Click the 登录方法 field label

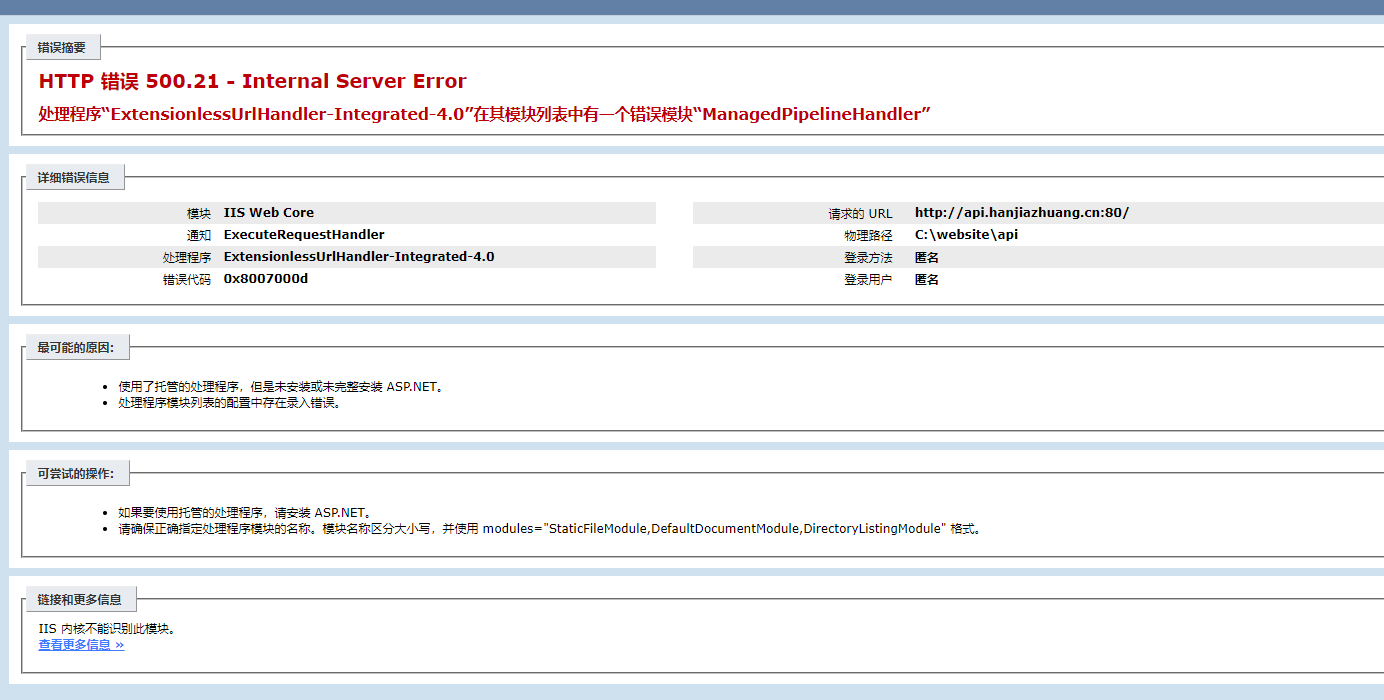coord(868,258)
